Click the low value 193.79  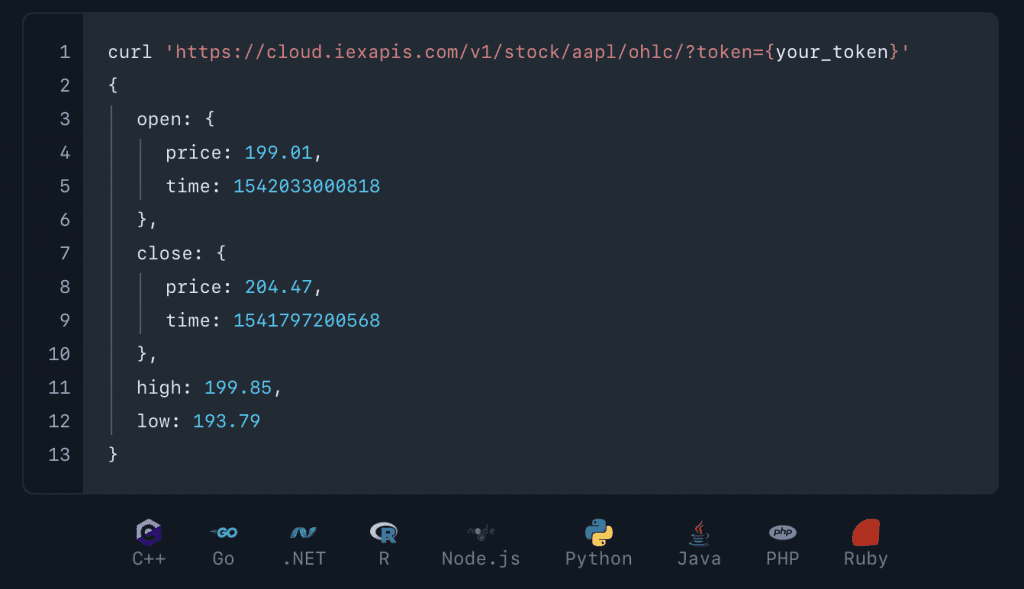tap(227, 421)
